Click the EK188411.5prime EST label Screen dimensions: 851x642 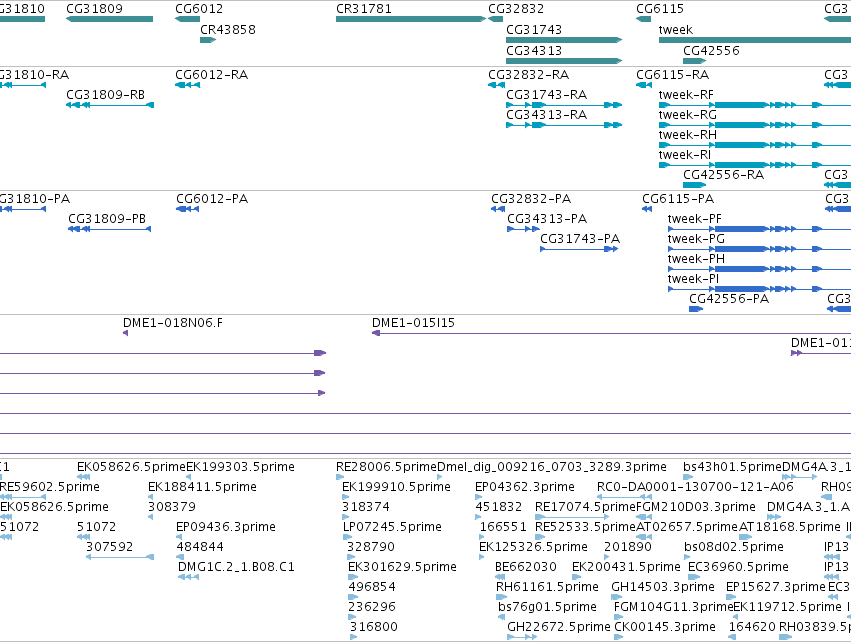pyautogui.click(x=202, y=487)
